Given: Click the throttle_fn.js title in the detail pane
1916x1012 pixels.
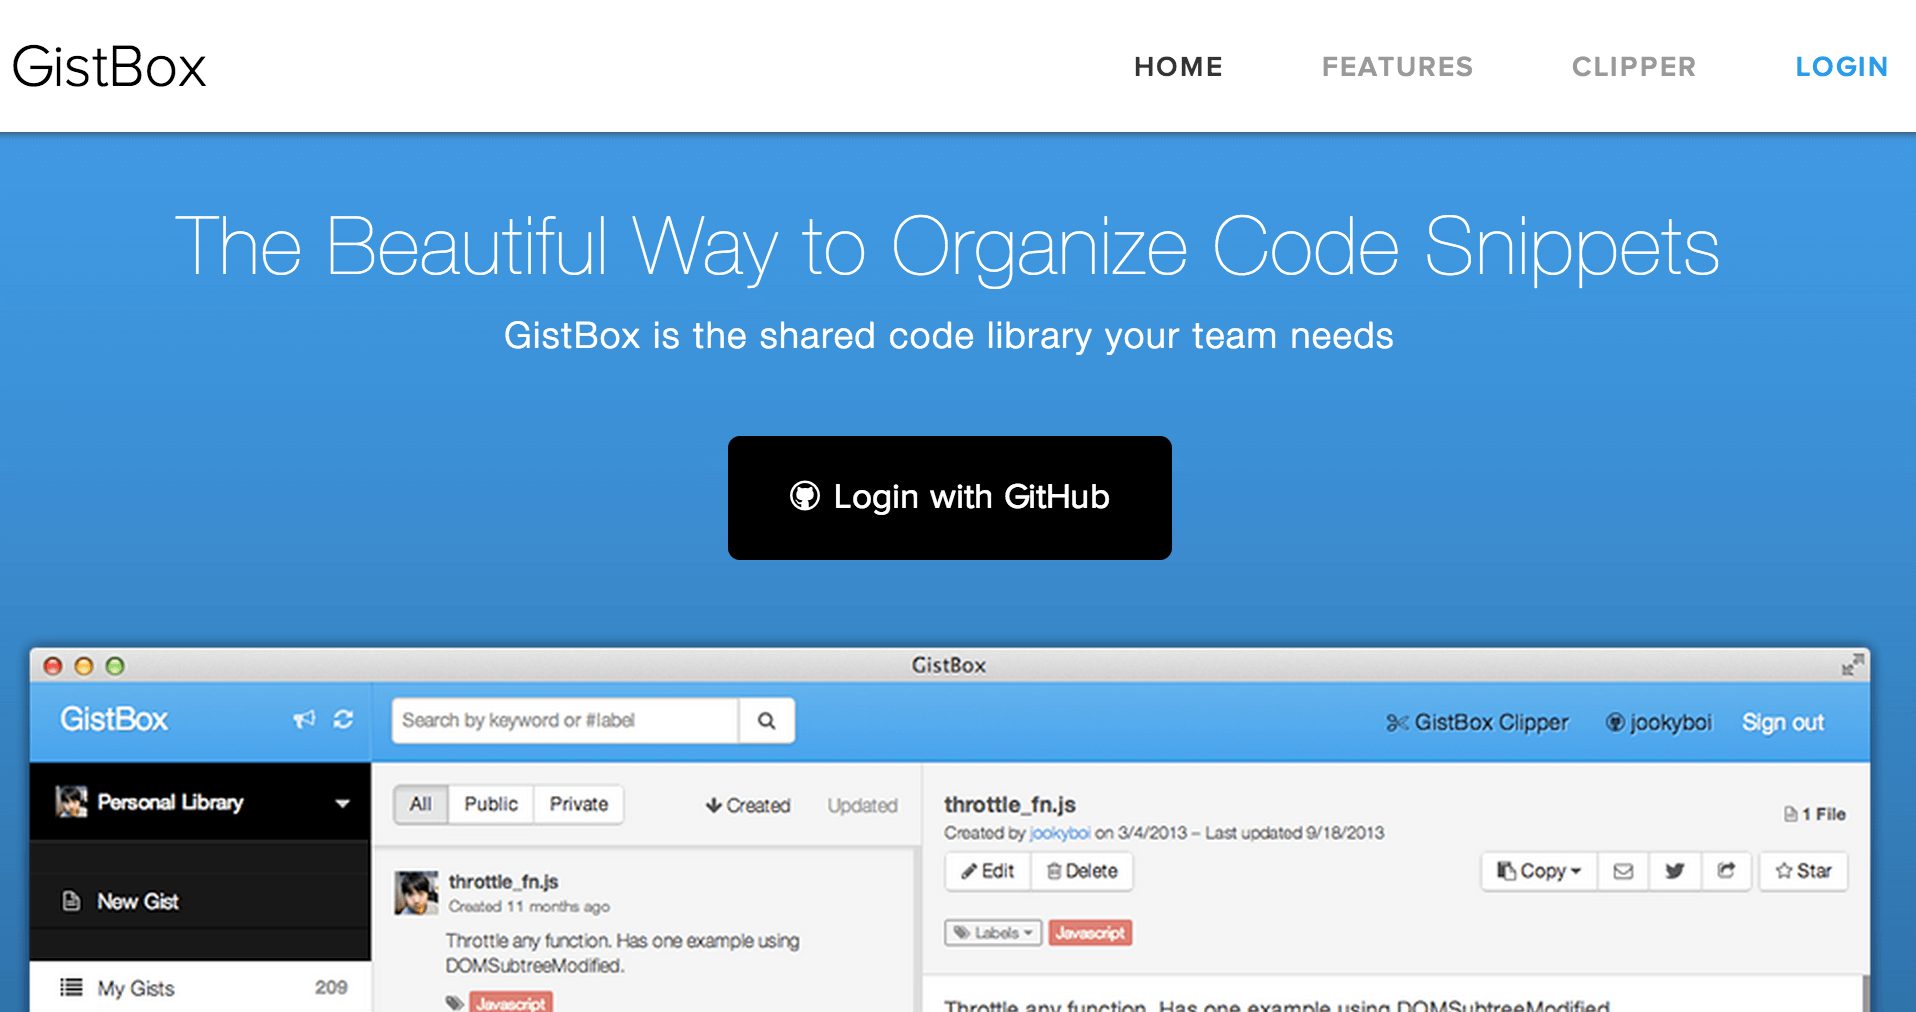Looking at the screenshot, I should point(1010,804).
